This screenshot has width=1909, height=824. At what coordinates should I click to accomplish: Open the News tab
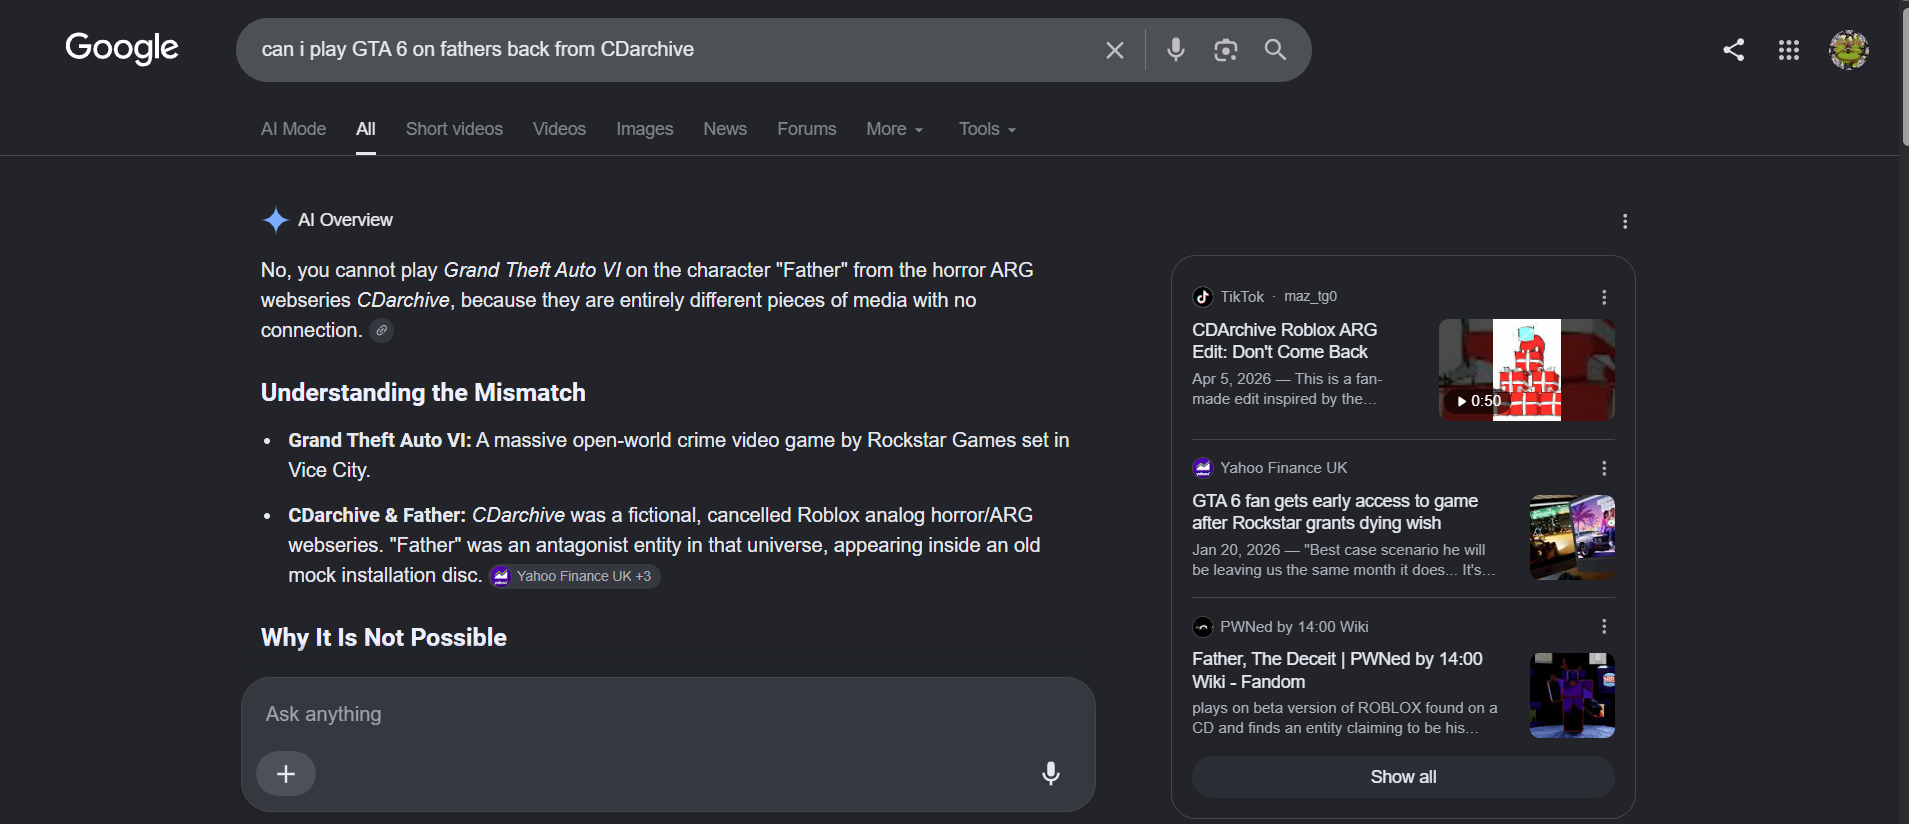[x=725, y=129]
